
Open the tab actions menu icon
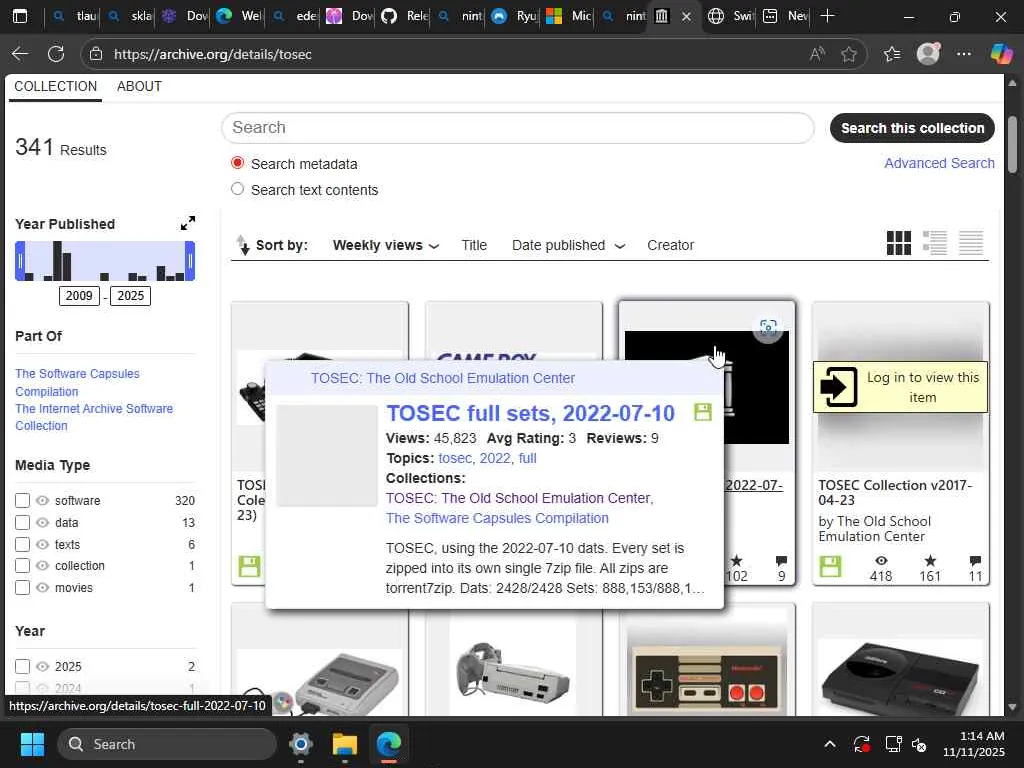click(x=20, y=16)
